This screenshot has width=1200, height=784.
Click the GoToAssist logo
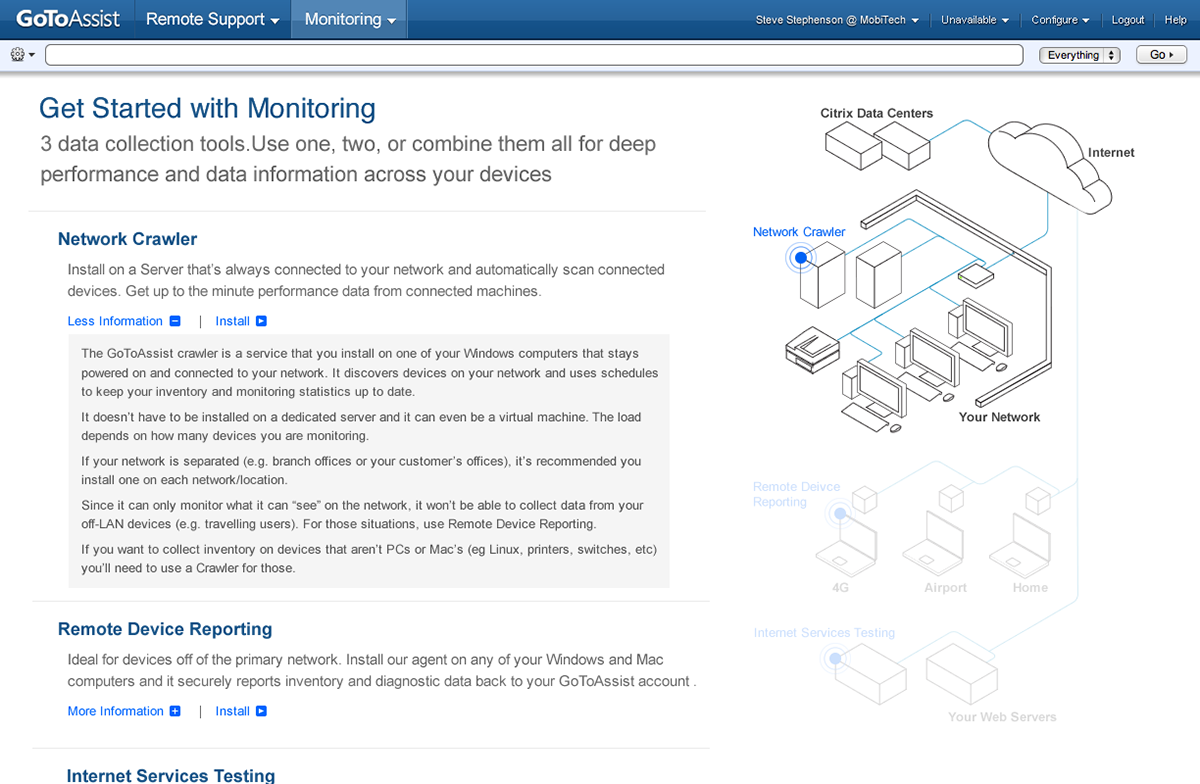66,19
